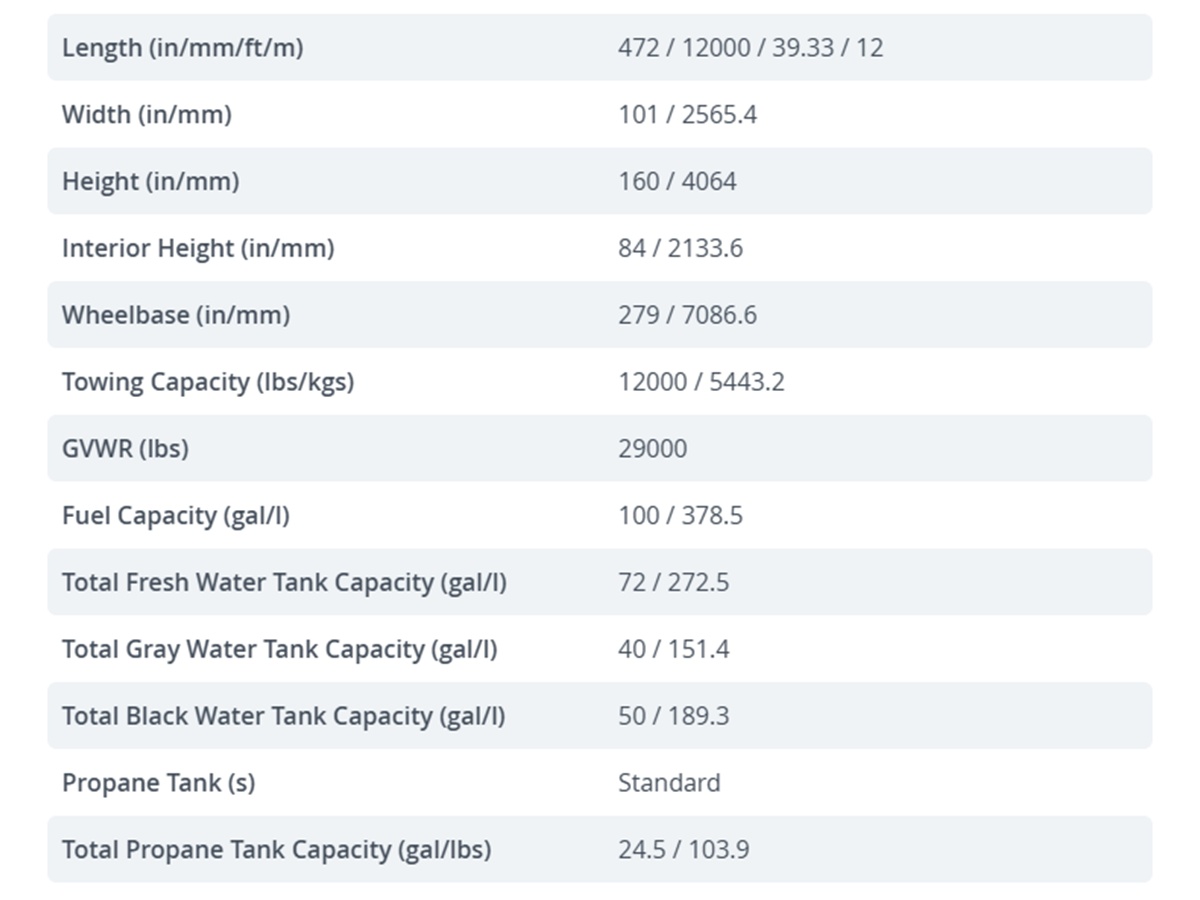Click the Propane Tank value Standard
This screenshot has width=1200, height=900.
coord(669,783)
